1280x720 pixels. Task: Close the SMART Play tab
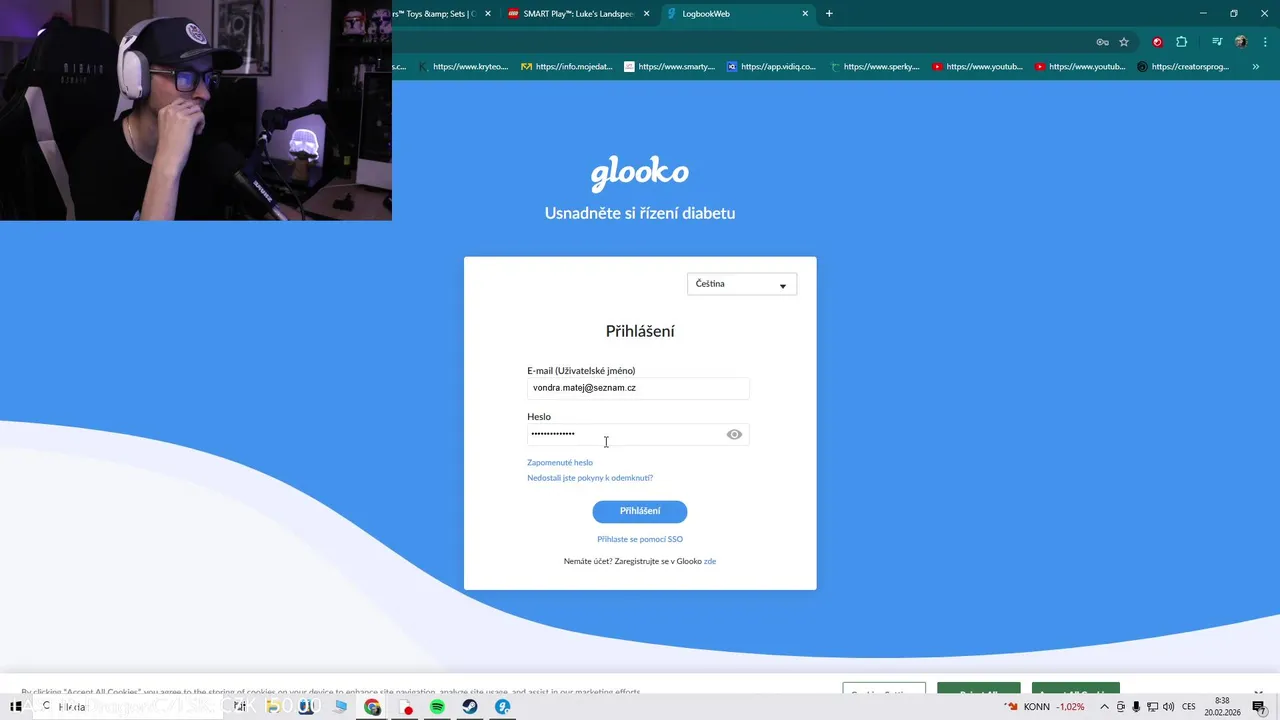tap(646, 14)
